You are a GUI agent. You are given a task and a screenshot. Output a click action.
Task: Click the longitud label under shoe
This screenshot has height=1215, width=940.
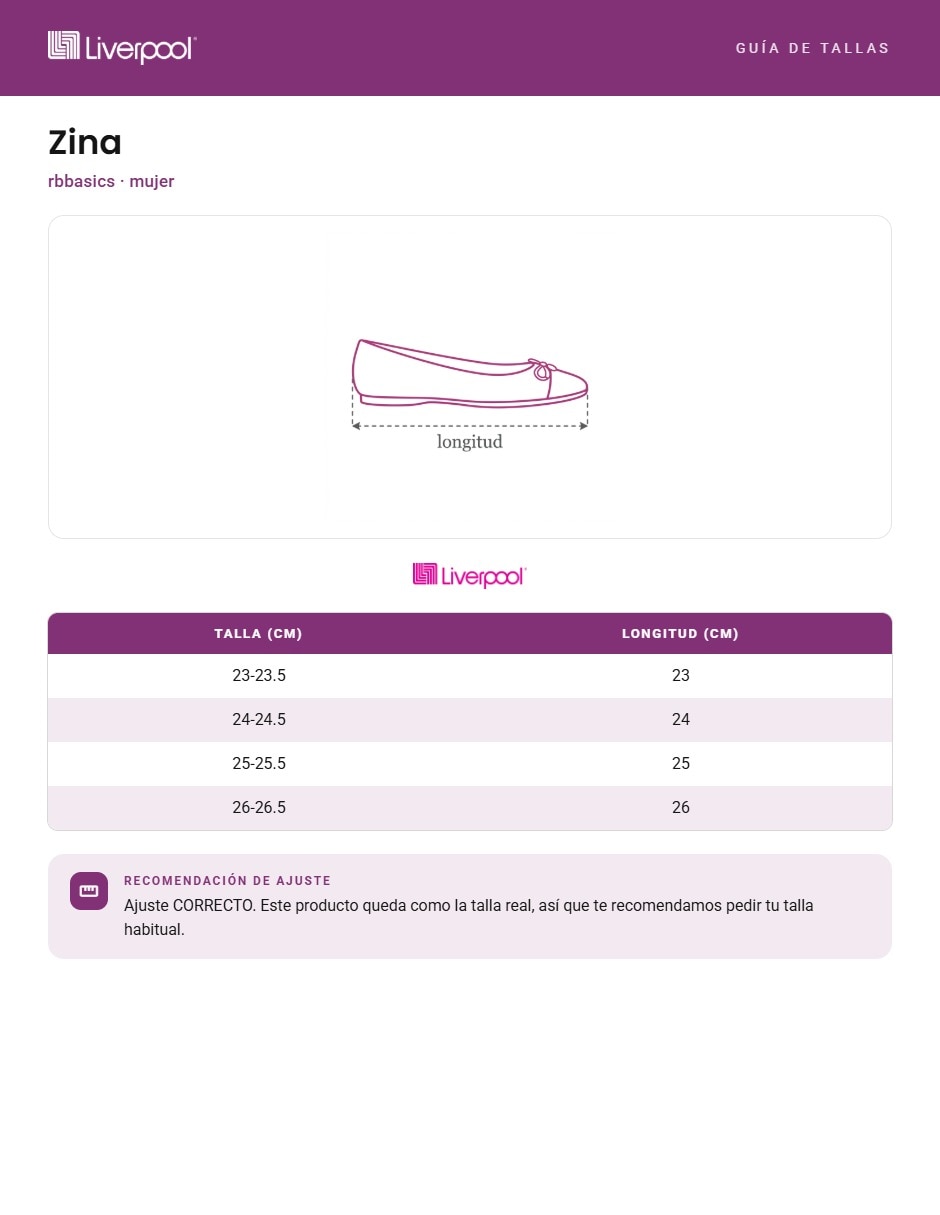pos(469,441)
